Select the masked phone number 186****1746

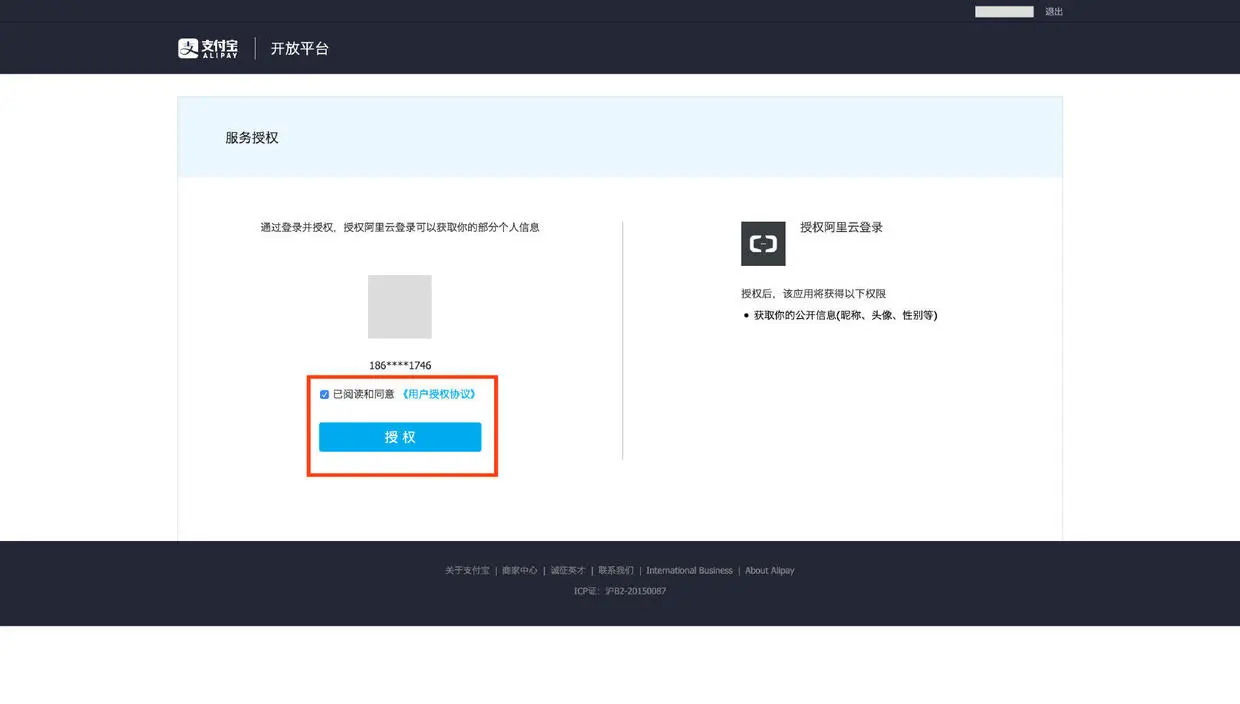coord(400,366)
